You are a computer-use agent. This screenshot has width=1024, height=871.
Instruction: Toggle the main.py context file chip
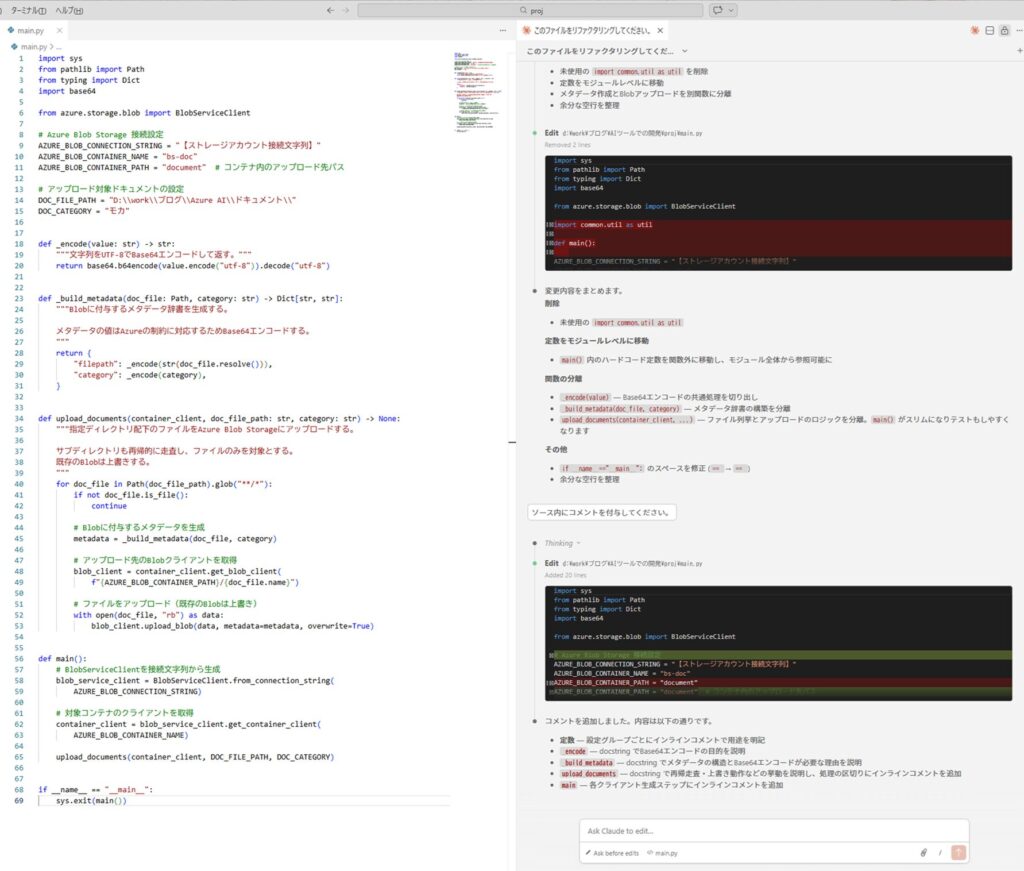click(662, 853)
